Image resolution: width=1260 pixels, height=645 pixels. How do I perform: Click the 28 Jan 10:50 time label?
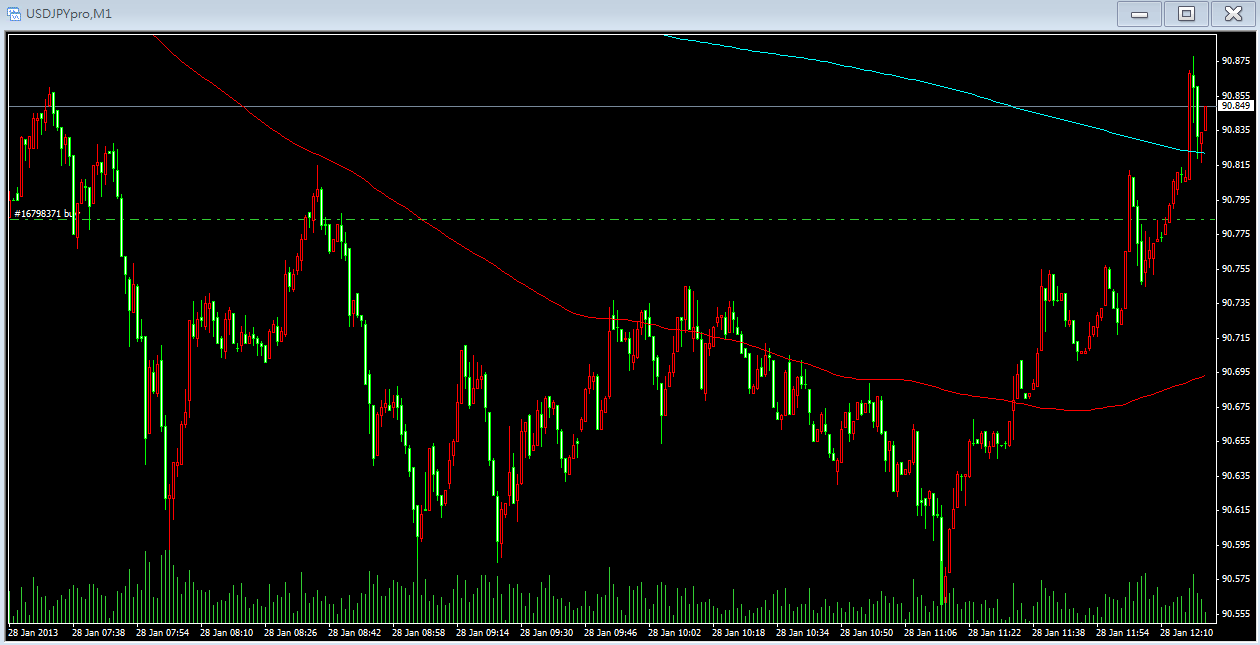click(867, 633)
